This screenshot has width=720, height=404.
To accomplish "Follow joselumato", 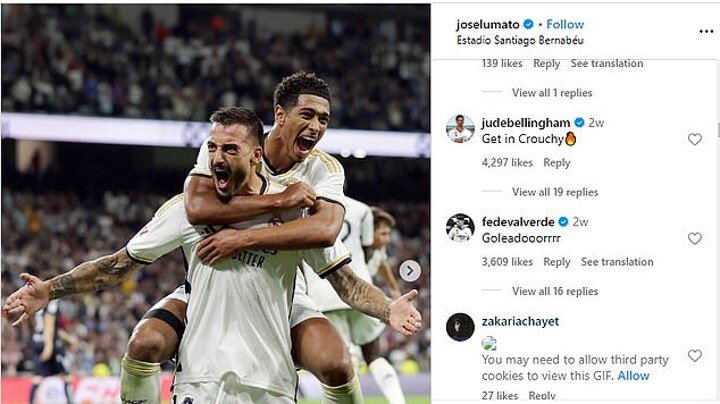I will tap(565, 24).
